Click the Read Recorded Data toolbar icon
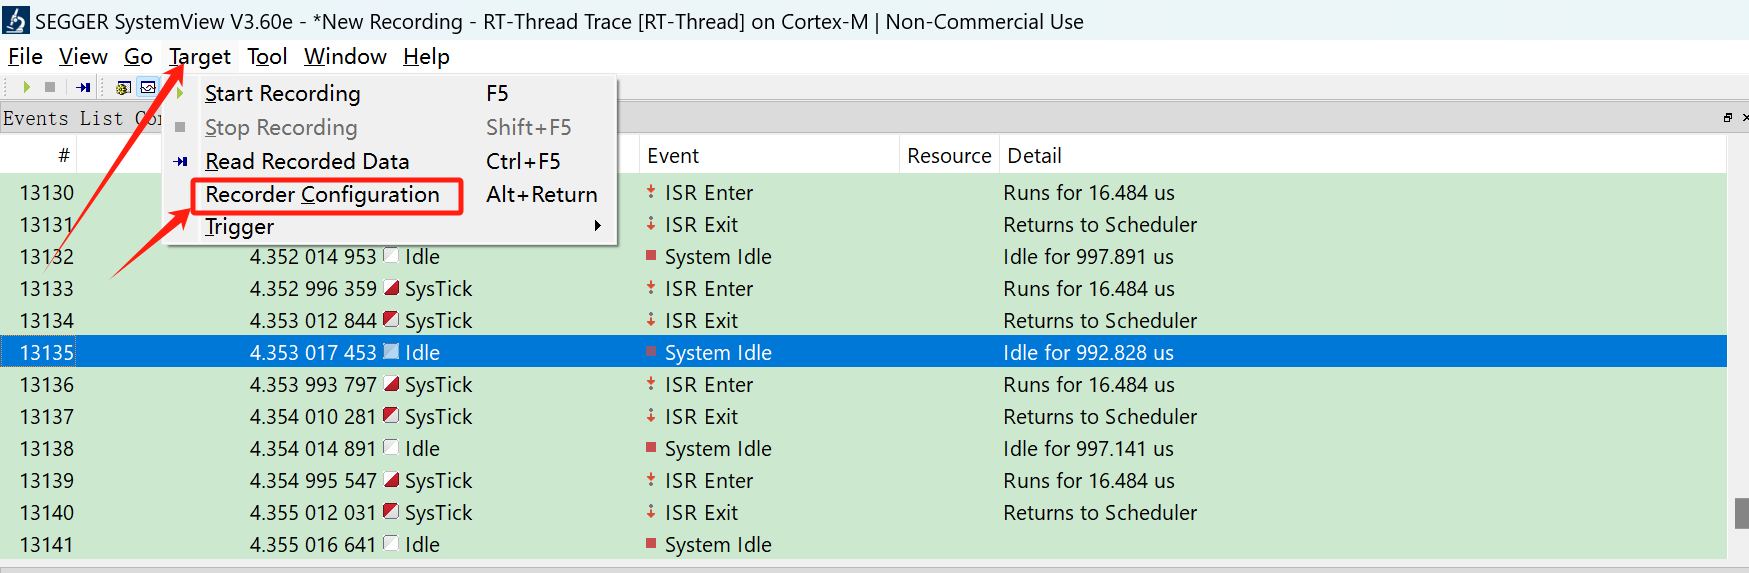1749x573 pixels. click(83, 88)
